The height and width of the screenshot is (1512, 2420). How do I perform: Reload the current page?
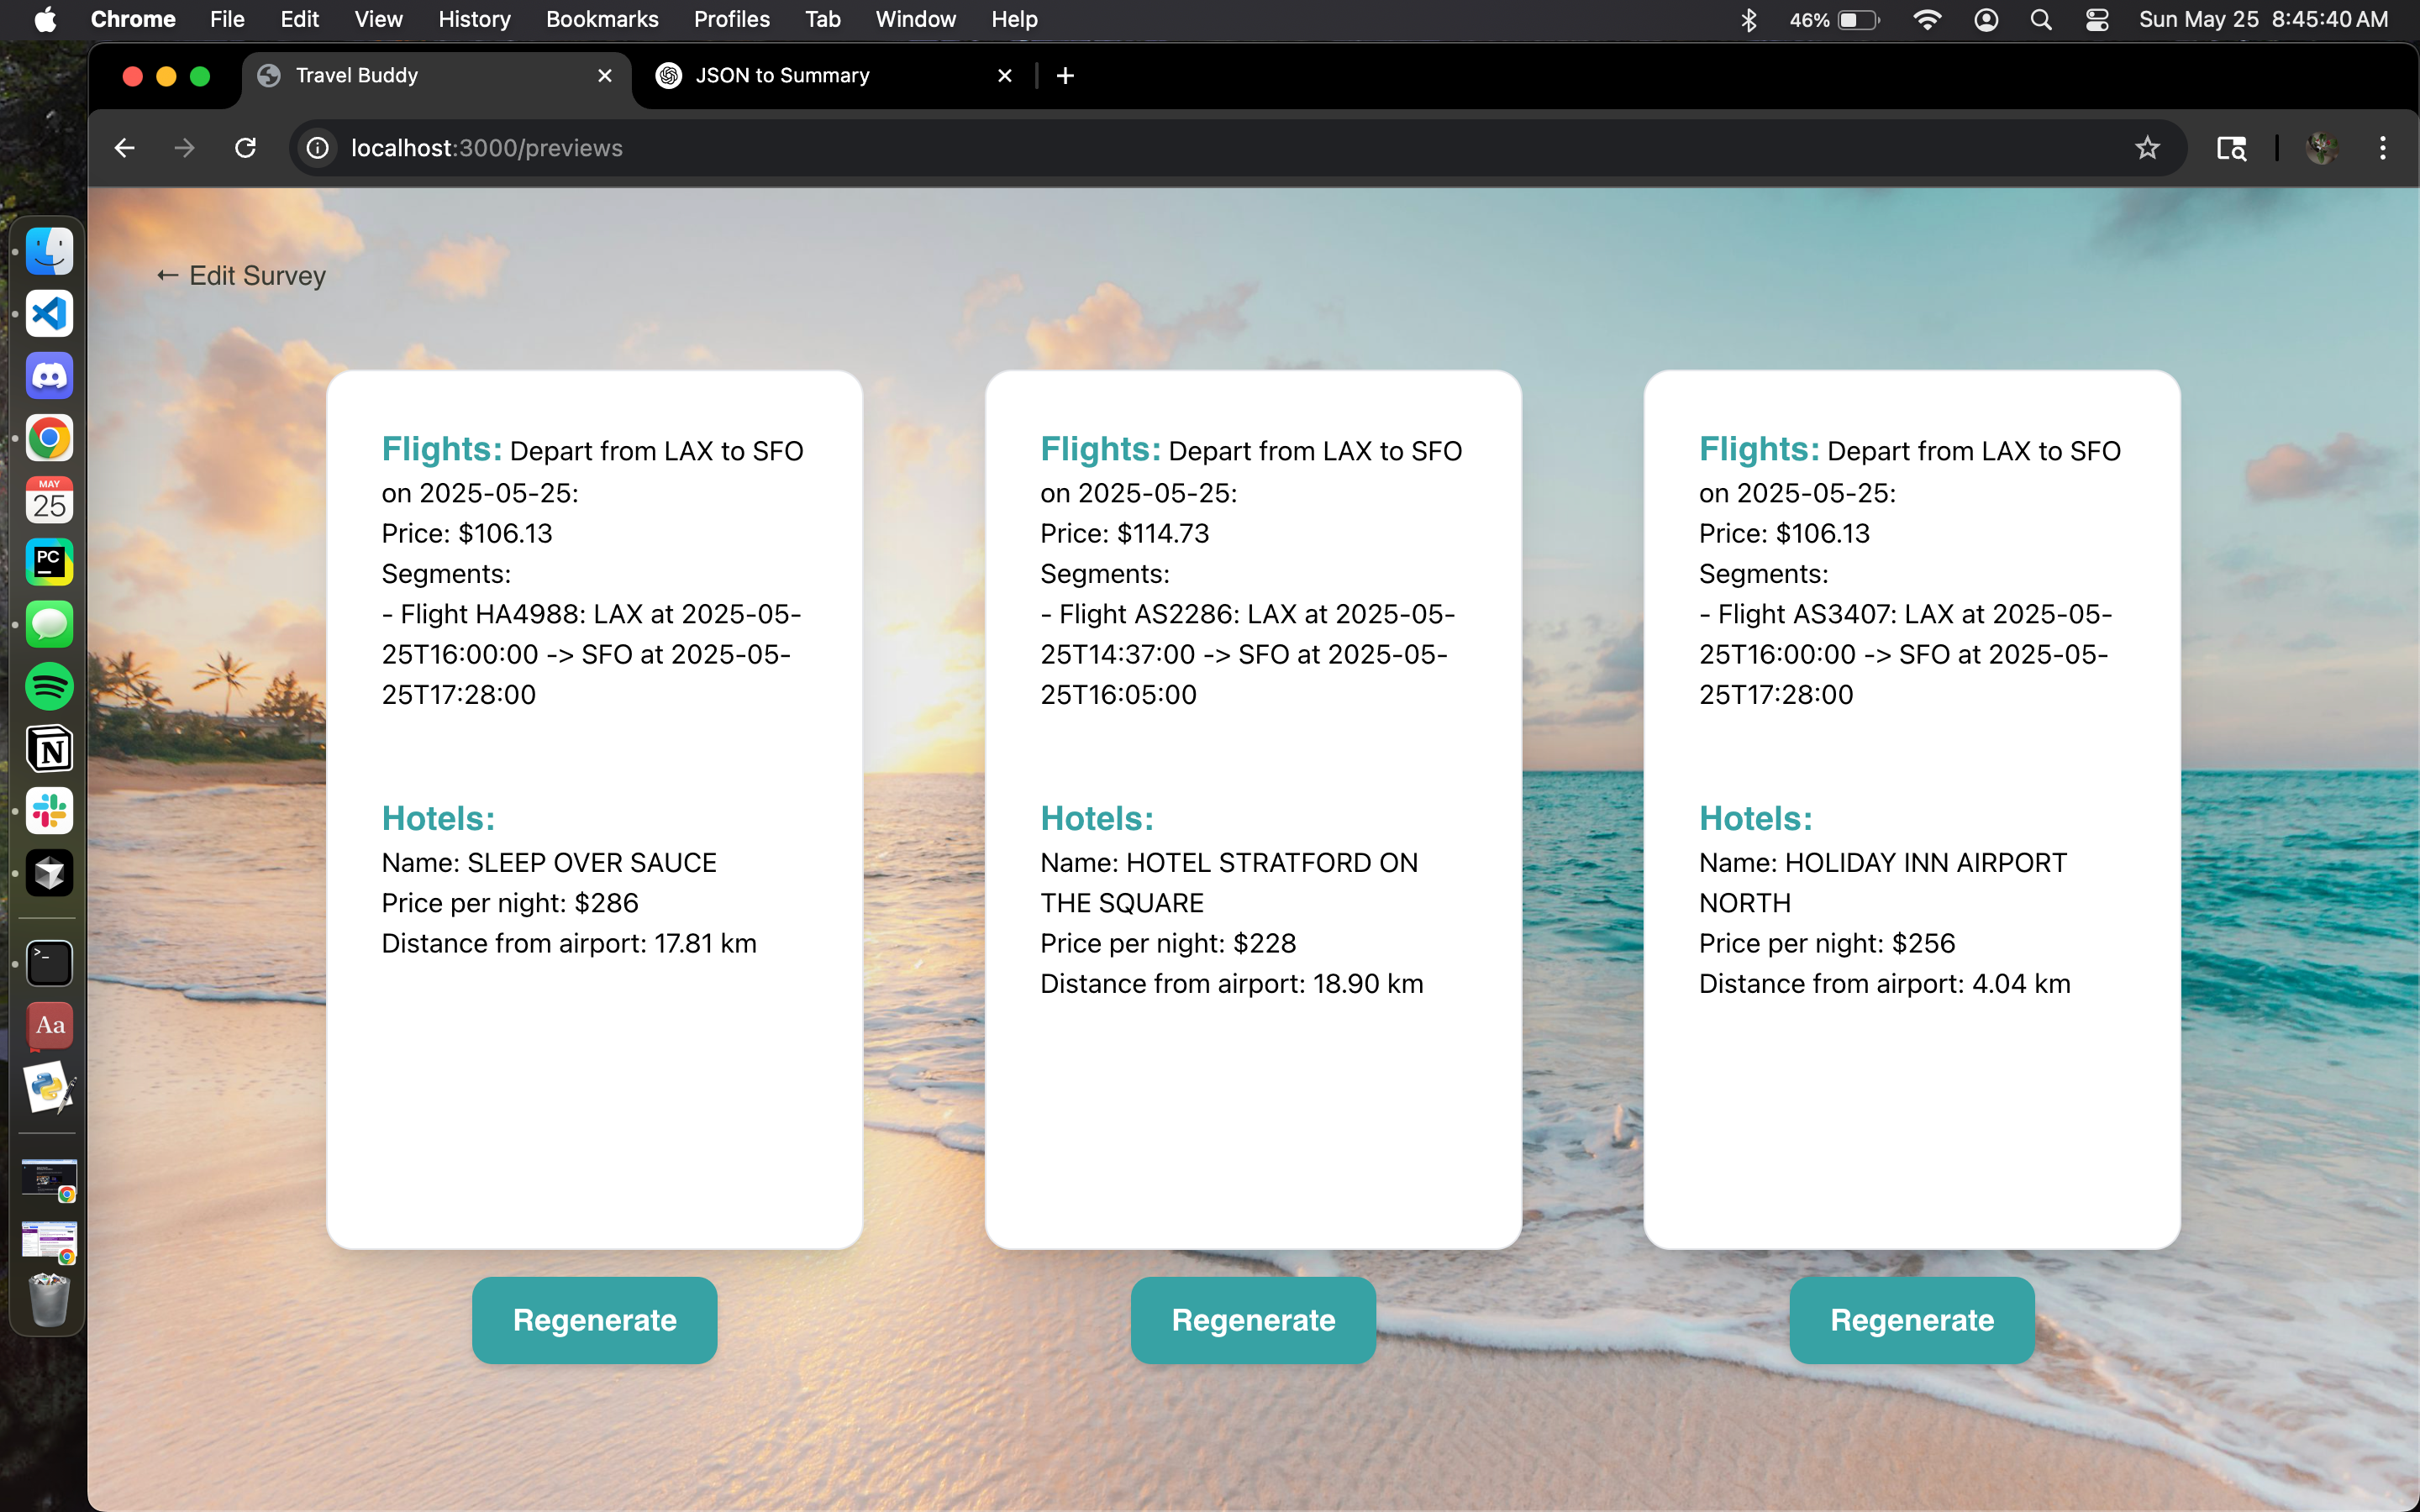pos(245,148)
